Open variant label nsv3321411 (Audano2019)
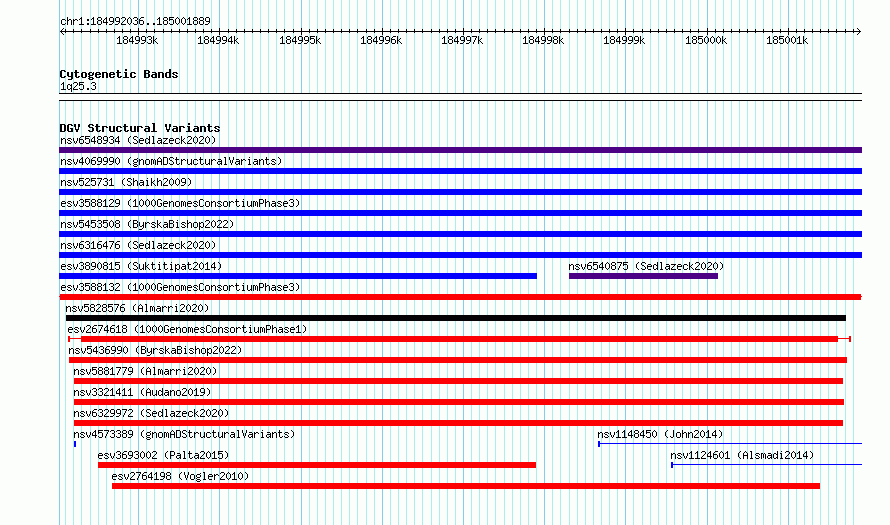 point(142,392)
